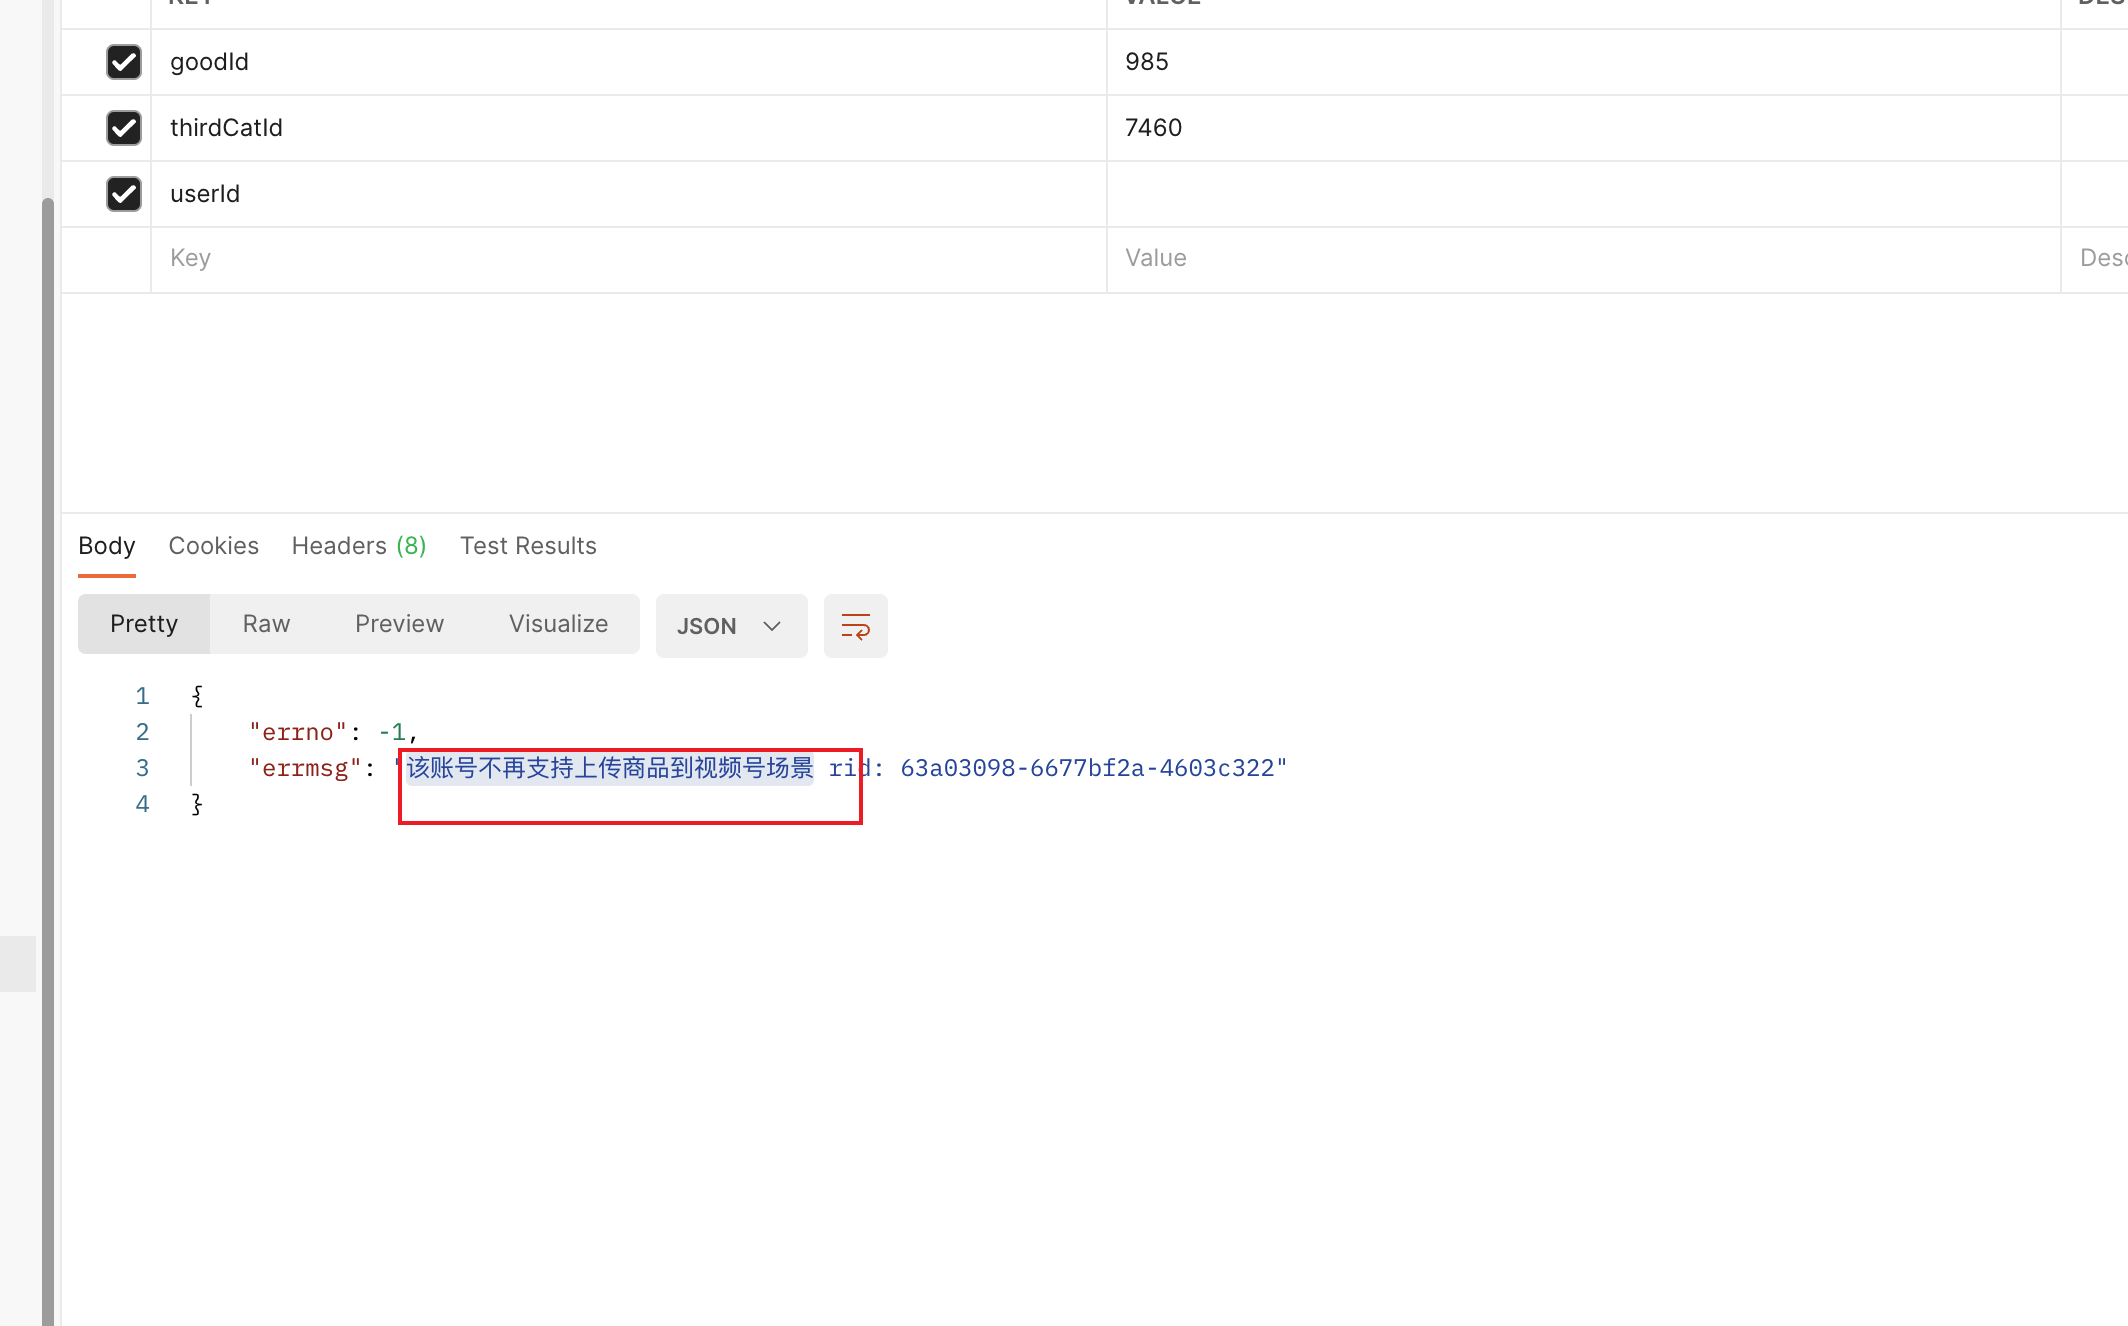The height and width of the screenshot is (1326, 2128).
Task: Click the thirdCatId value 7460
Action: pos(1153,128)
